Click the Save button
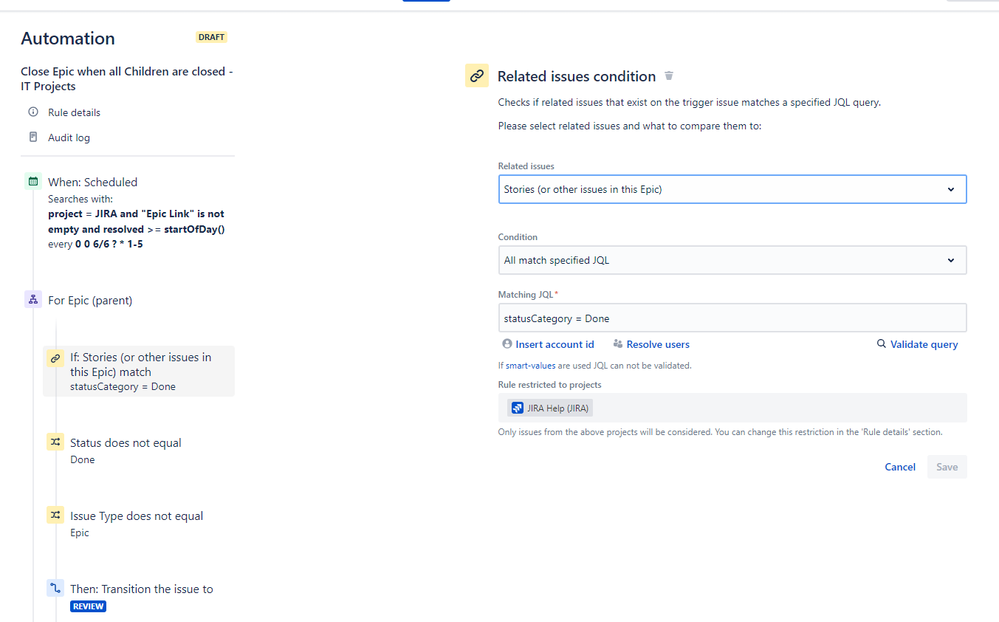This screenshot has width=999, height=622. pyautogui.click(x=947, y=466)
